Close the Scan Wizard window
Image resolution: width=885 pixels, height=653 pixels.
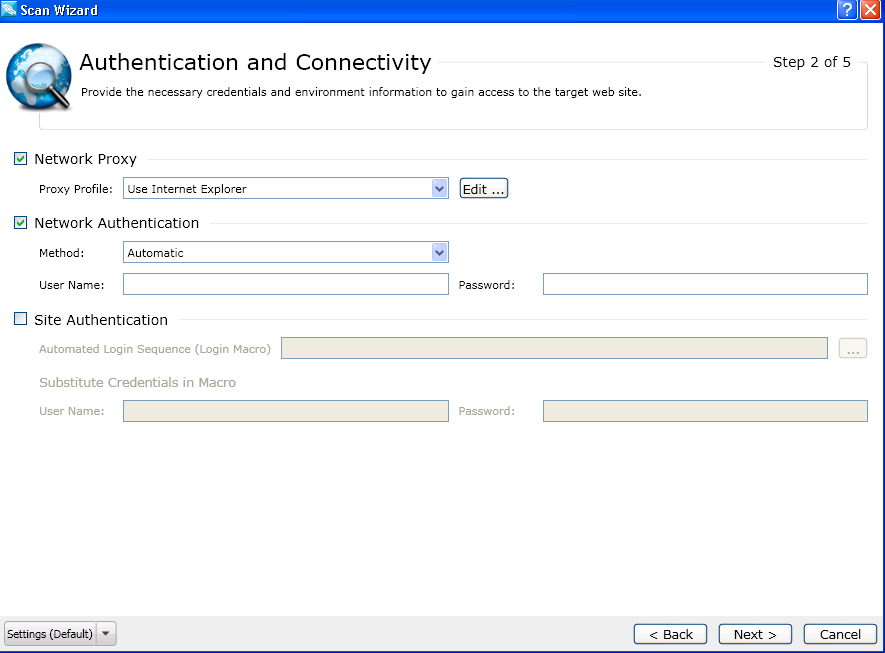point(870,10)
